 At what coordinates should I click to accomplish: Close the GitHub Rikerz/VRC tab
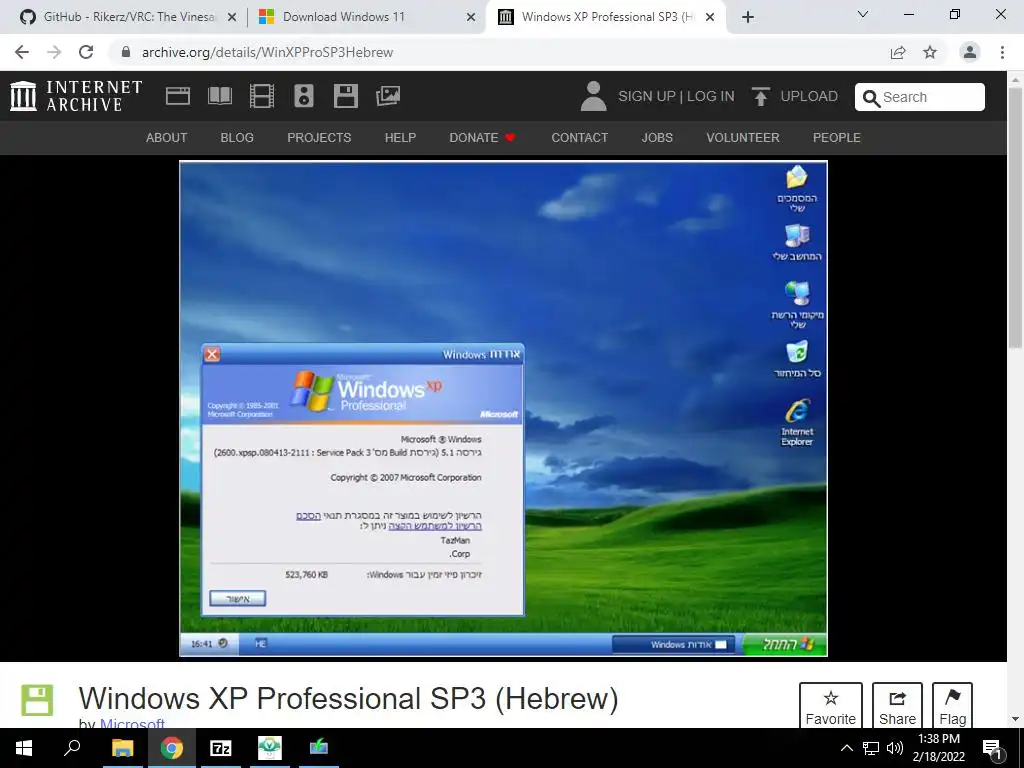pyautogui.click(x=232, y=18)
